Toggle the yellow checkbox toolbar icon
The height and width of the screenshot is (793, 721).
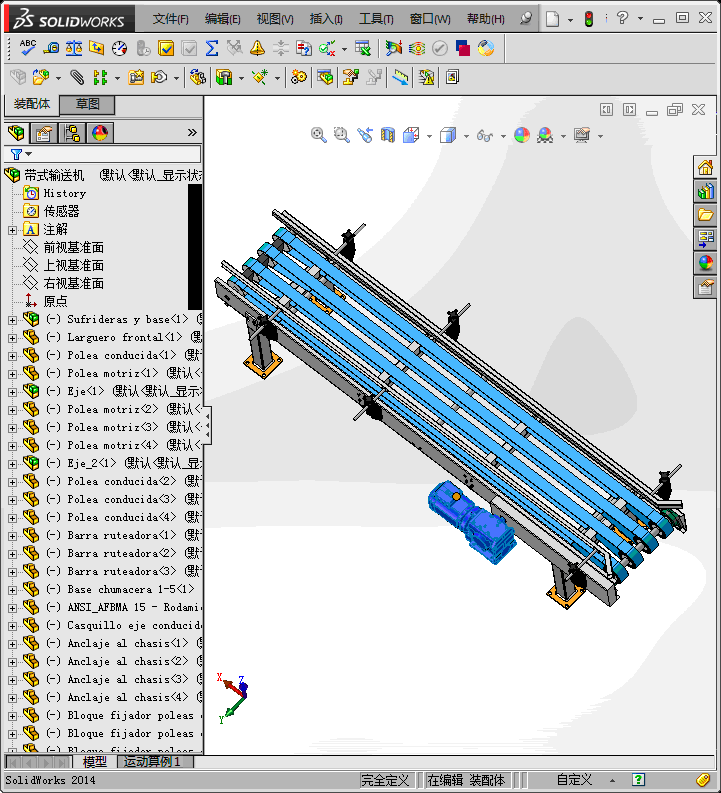166,47
